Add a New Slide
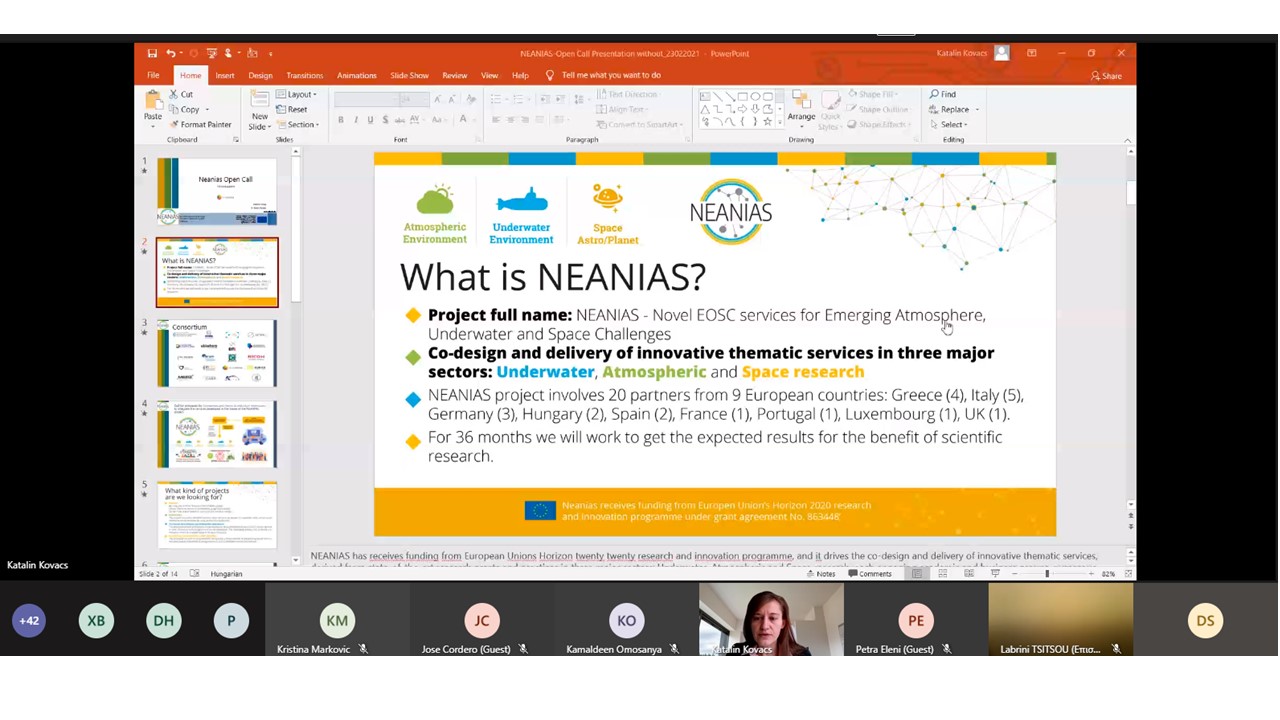This screenshot has width=1280, height=720. point(259,110)
